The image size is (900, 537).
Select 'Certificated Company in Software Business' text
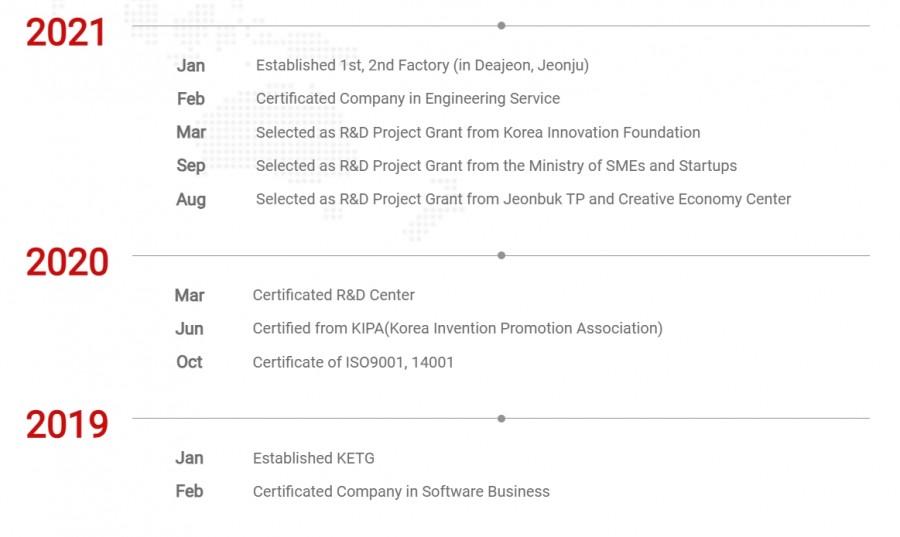click(x=401, y=491)
